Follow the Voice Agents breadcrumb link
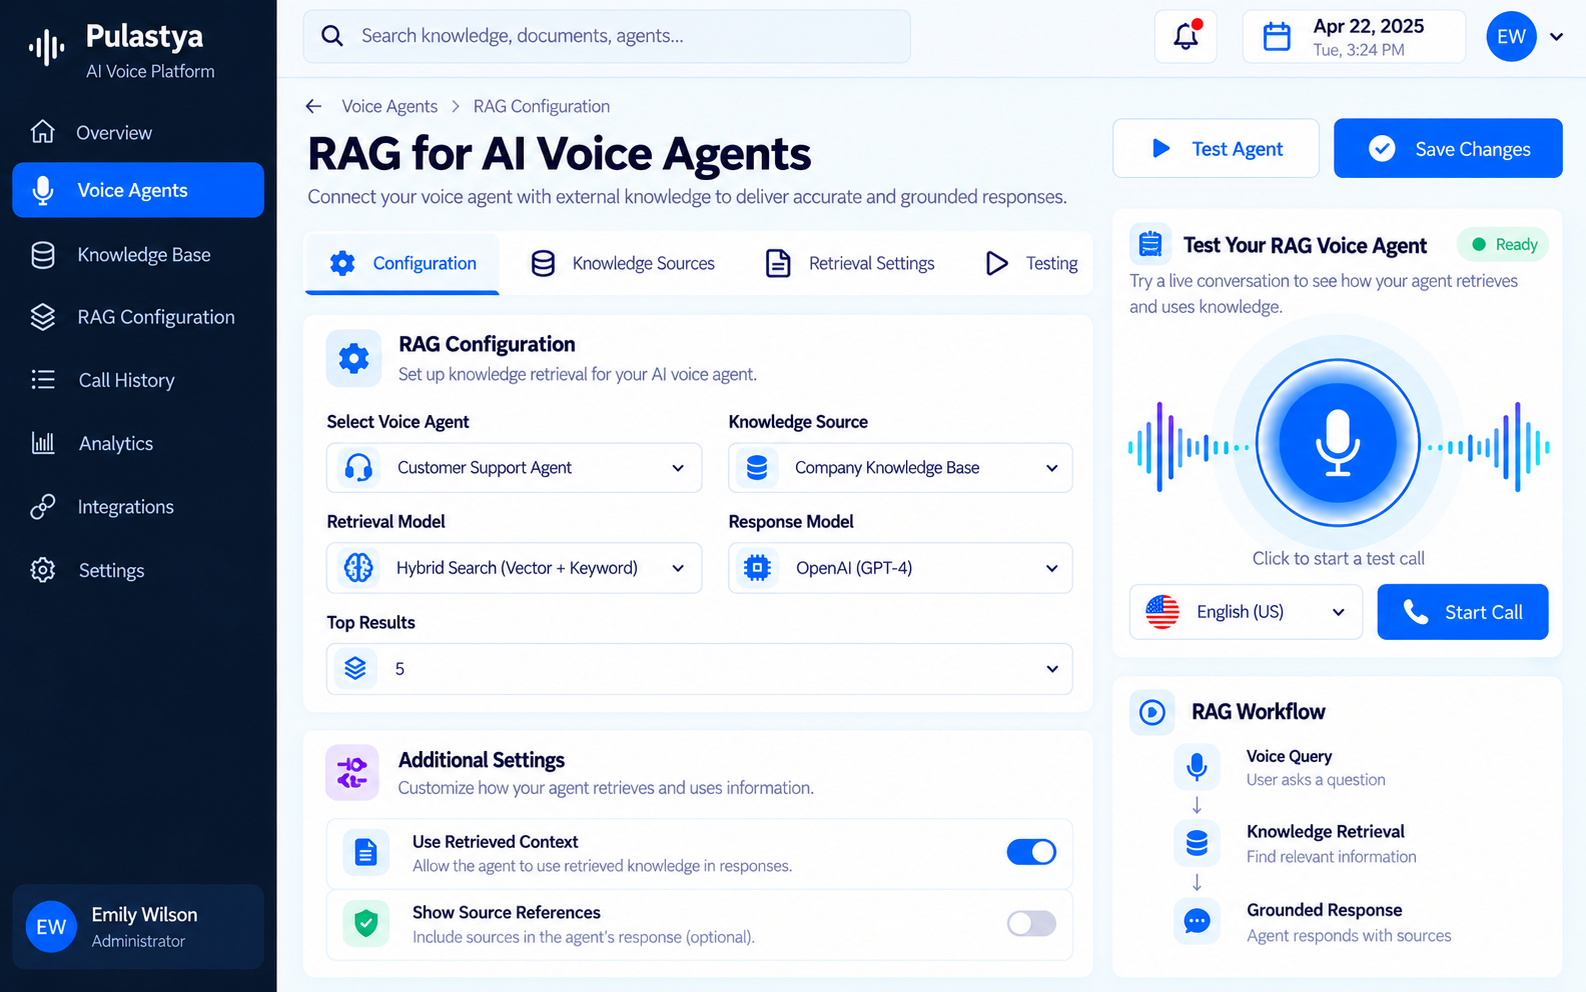The image size is (1586, 992). point(390,106)
